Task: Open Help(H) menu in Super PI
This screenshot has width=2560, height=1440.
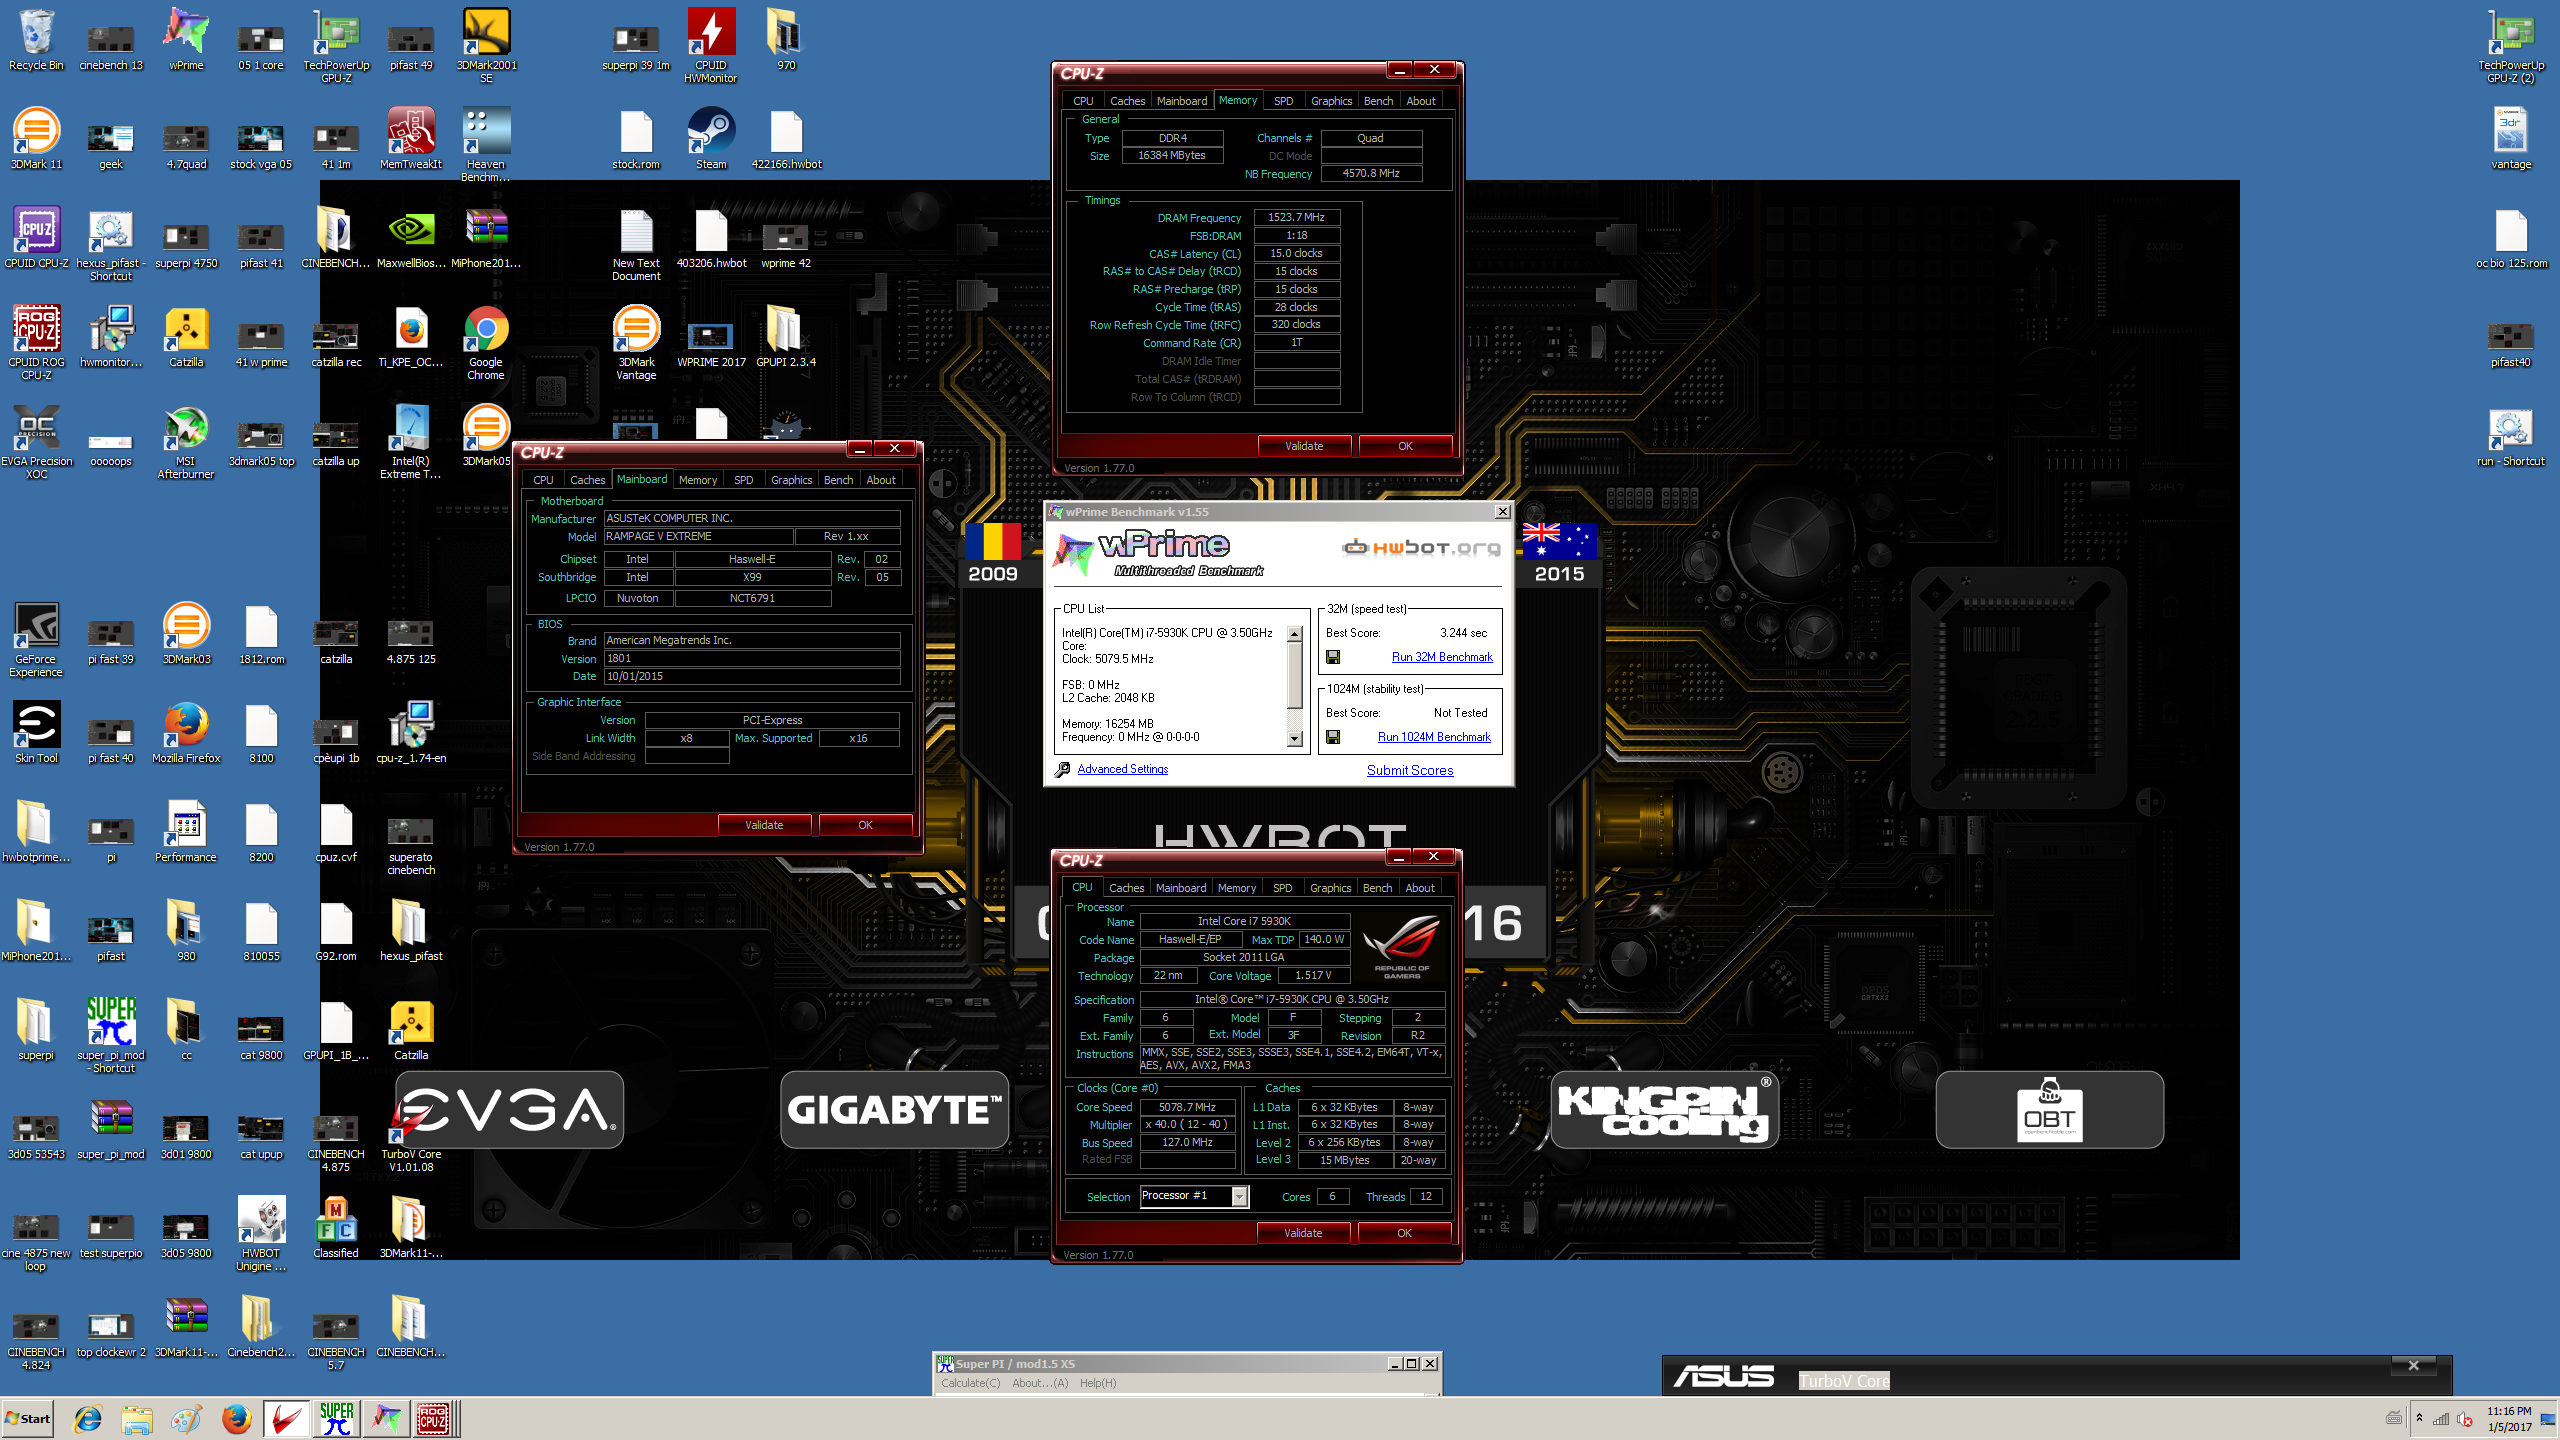Action: click(x=1098, y=1383)
